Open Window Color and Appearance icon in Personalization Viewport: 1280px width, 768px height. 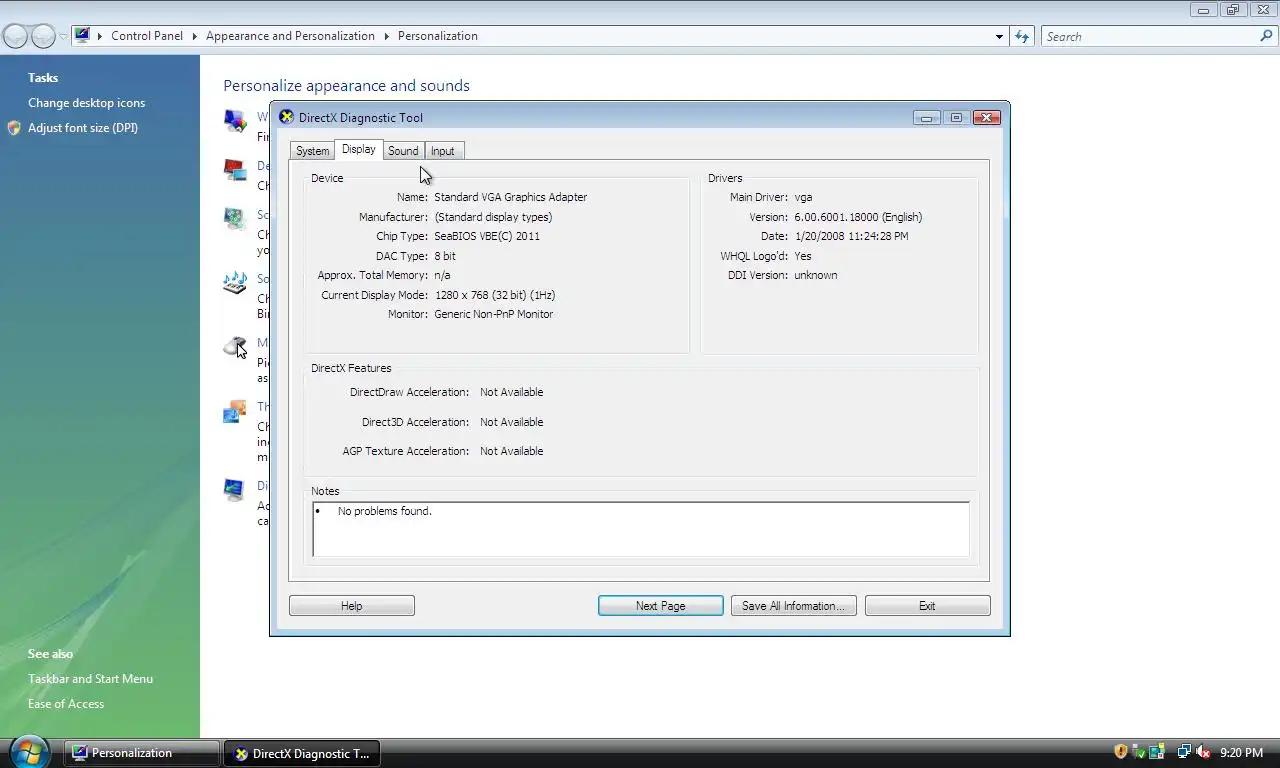click(235, 121)
